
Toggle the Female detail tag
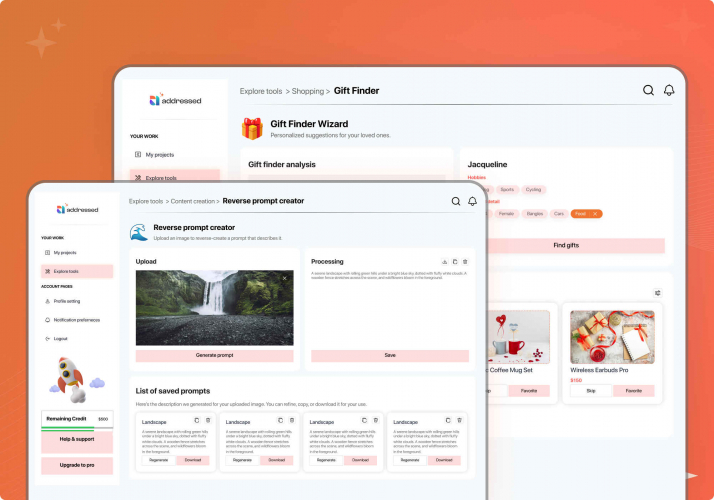coord(506,214)
